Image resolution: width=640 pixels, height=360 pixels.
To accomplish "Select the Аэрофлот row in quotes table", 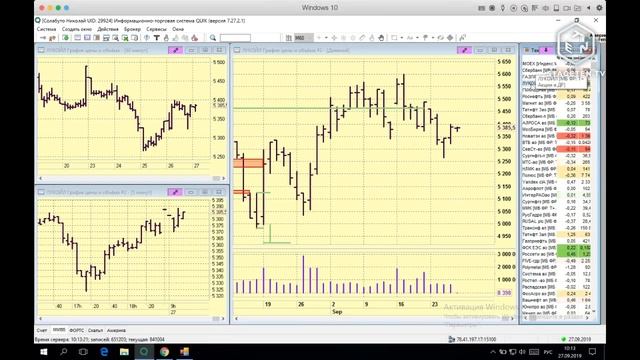I will (556, 189).
